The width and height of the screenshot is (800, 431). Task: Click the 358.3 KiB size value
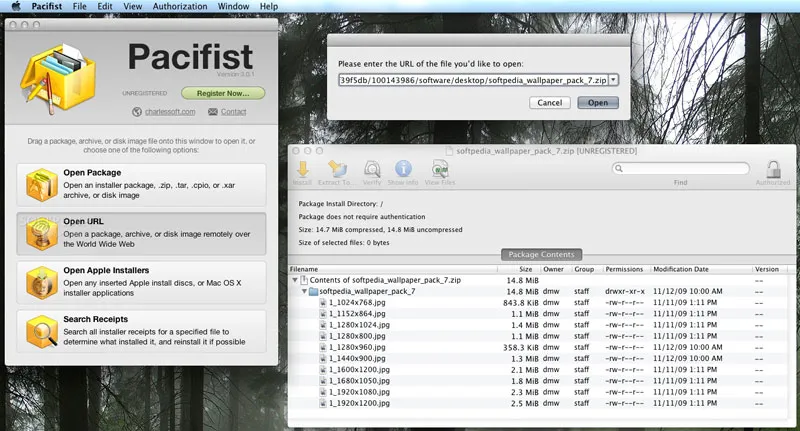click(520, 347)
